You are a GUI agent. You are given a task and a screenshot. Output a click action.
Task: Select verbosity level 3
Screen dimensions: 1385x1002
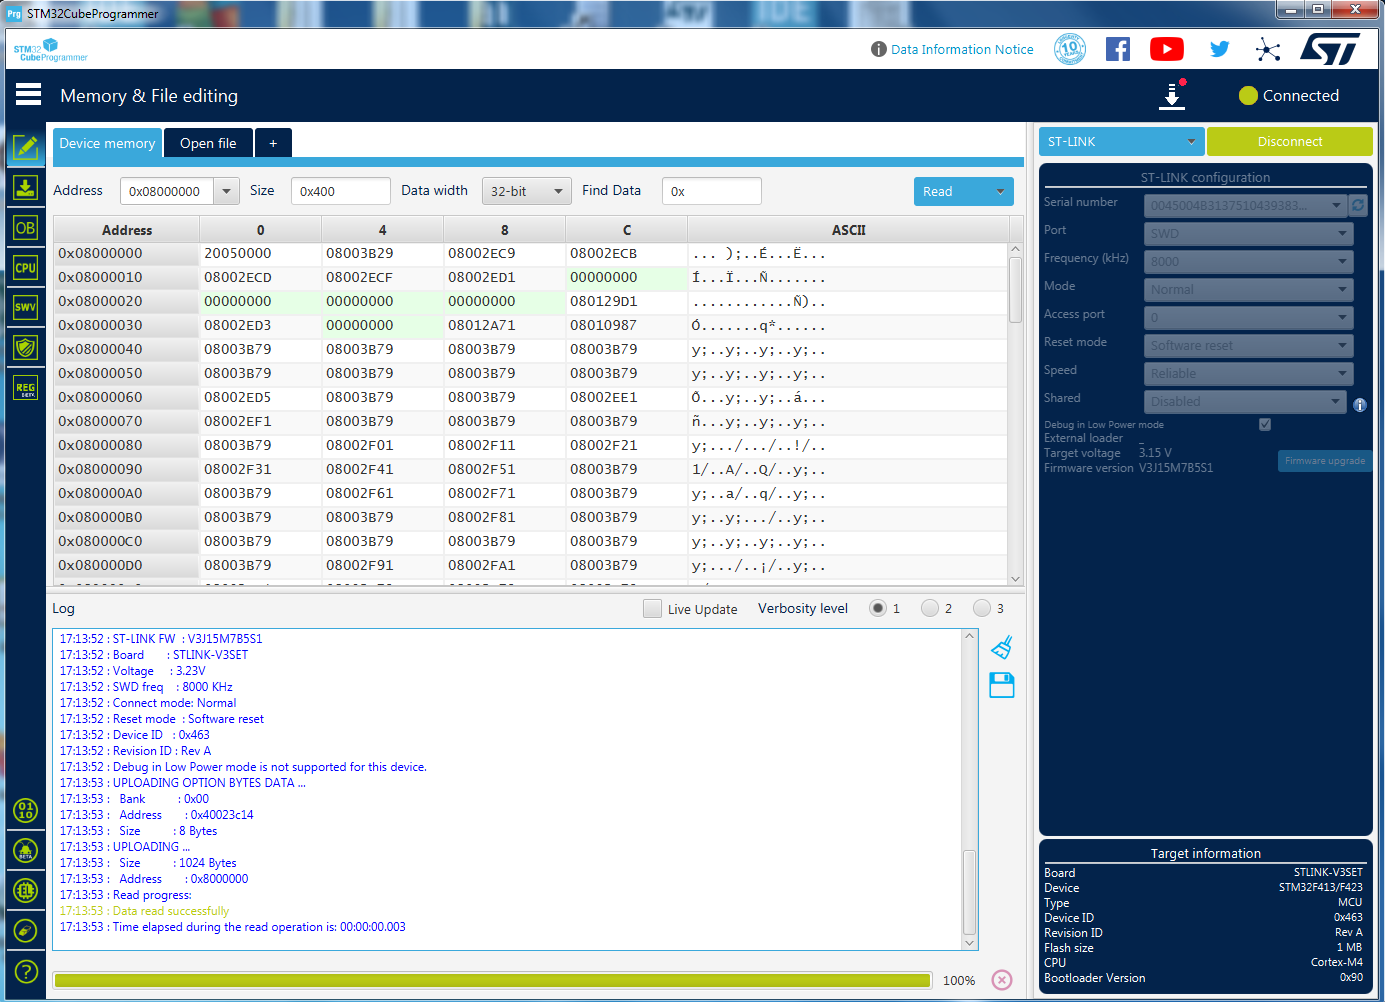click(x=982, y=608)
